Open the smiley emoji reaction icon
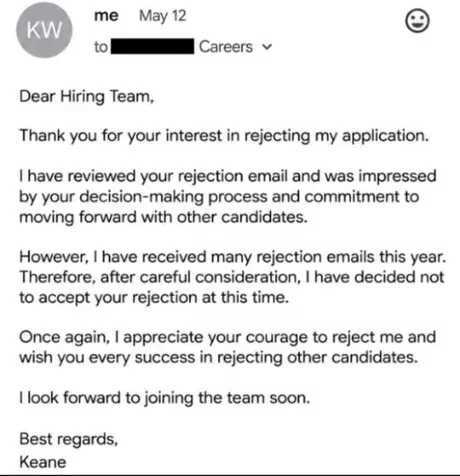This screenshot has height=476, width=460. 417,21
